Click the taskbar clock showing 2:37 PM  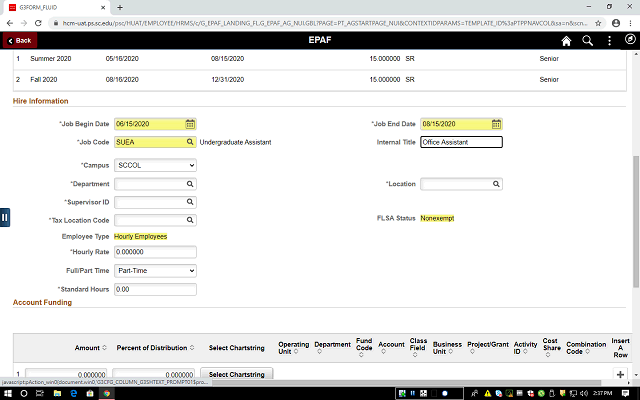(602, 393)
